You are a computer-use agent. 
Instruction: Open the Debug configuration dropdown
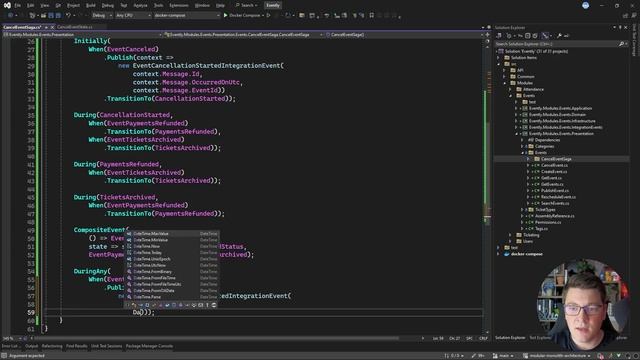click(x=102, y=16)
